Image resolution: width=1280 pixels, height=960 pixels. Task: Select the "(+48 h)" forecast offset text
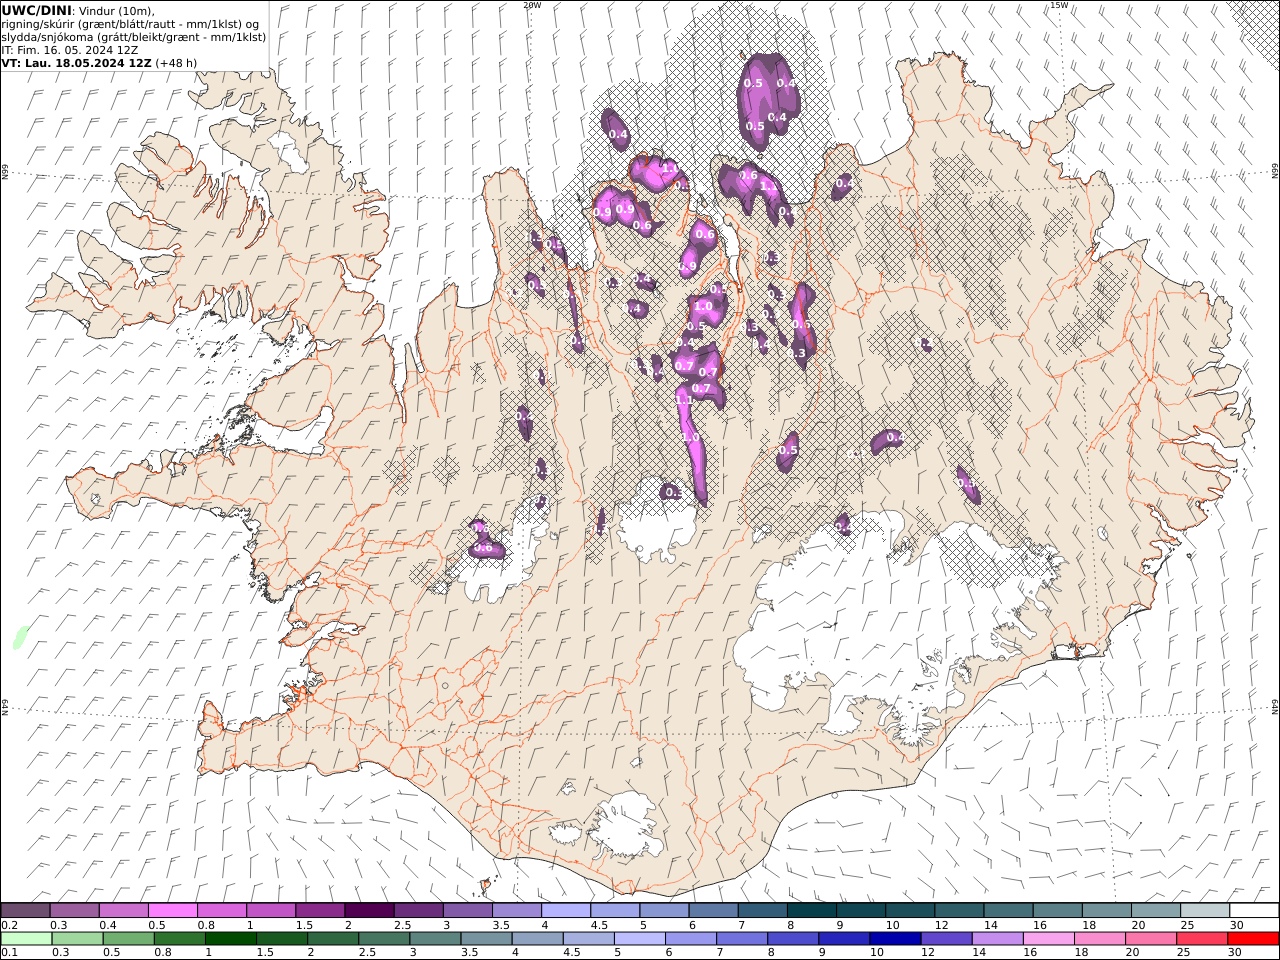coord(176,63)
